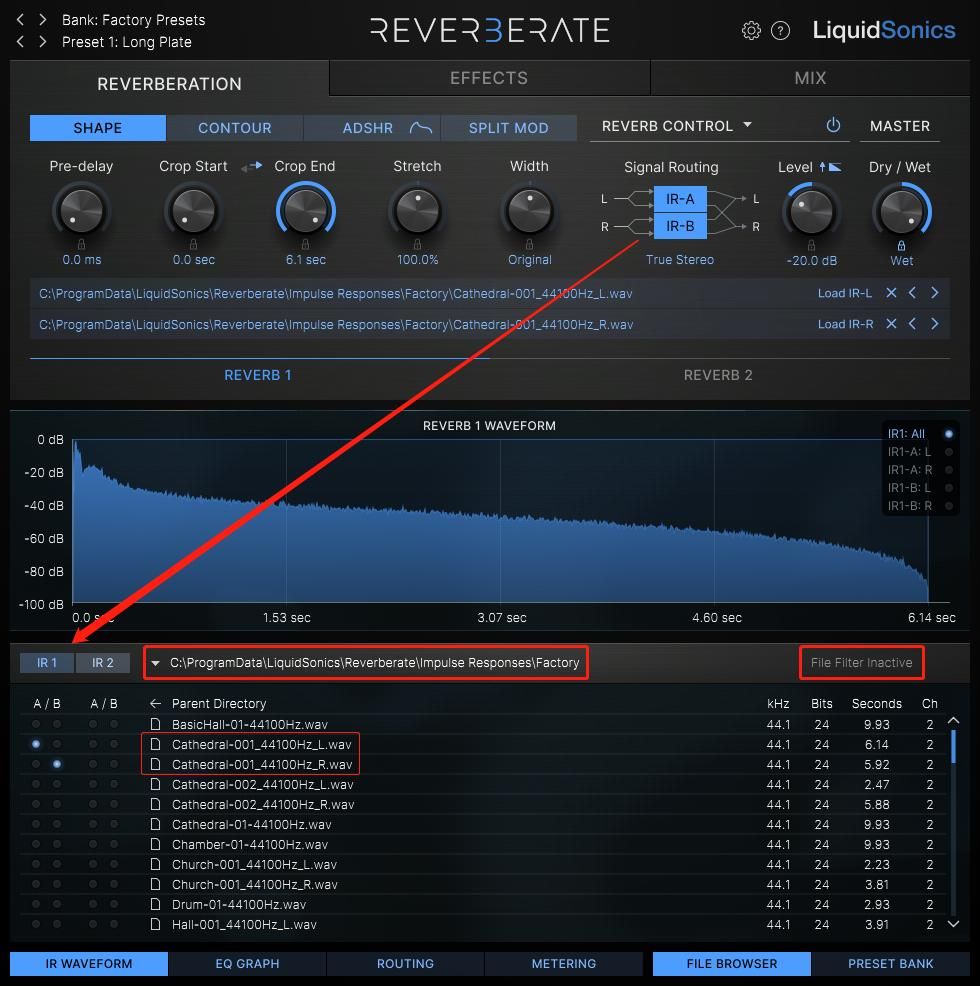This screenshot has height=986, width=980.
Task: Load previous IR-L file arrow
Action: point(912,292)
